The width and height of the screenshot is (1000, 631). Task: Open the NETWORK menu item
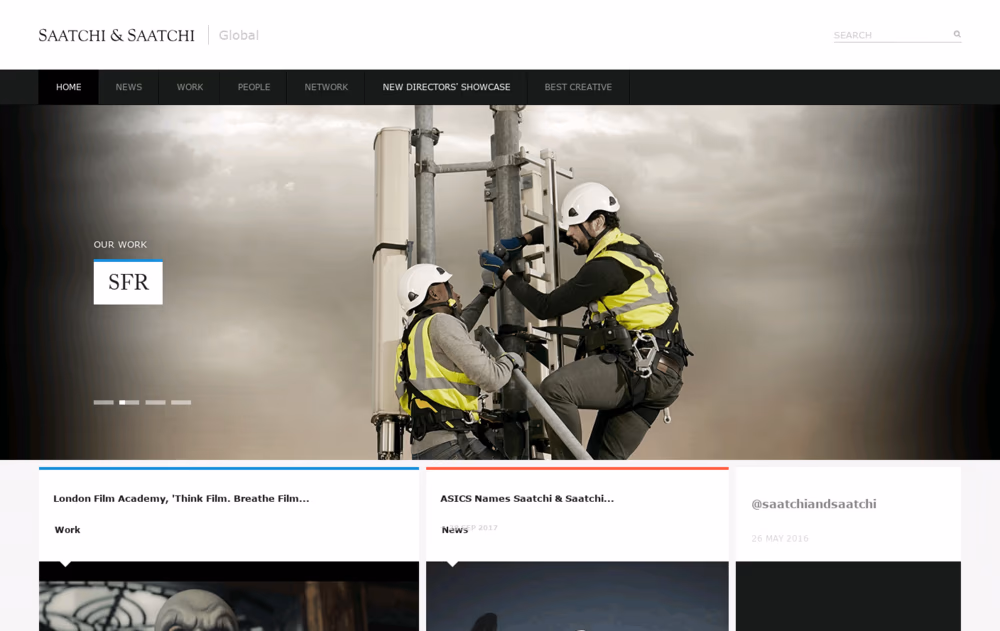(x=326, y=87)
